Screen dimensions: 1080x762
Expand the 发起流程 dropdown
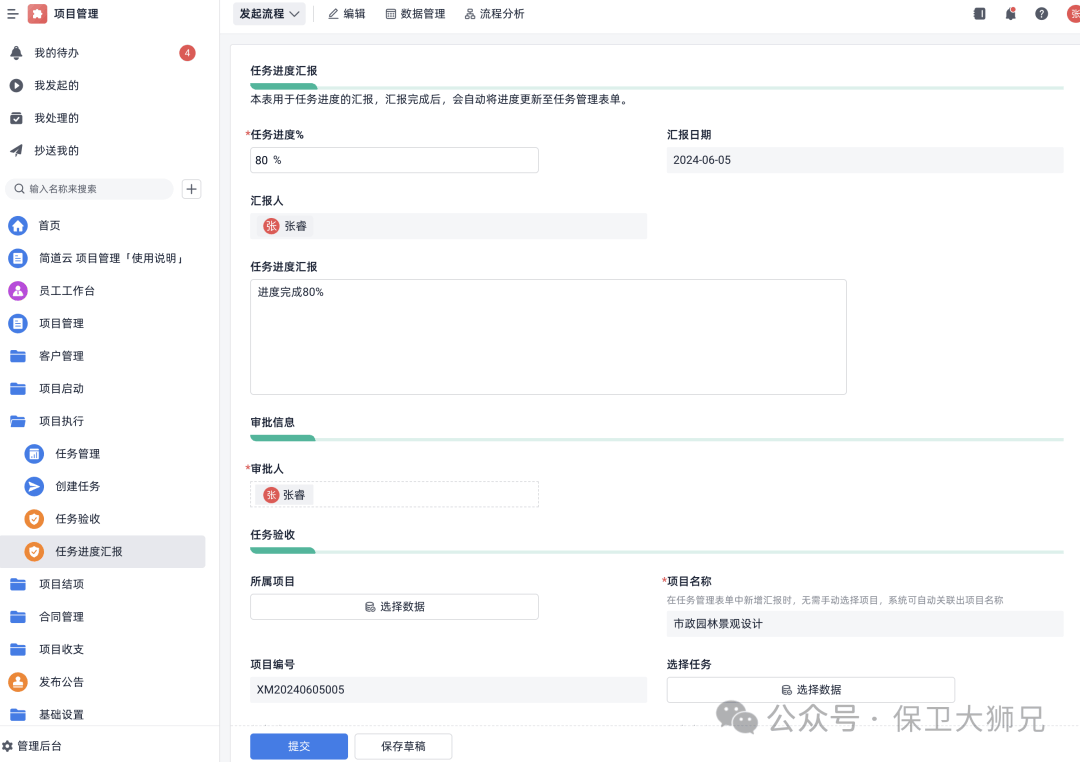pyautogui.click(x=269, y=14)
